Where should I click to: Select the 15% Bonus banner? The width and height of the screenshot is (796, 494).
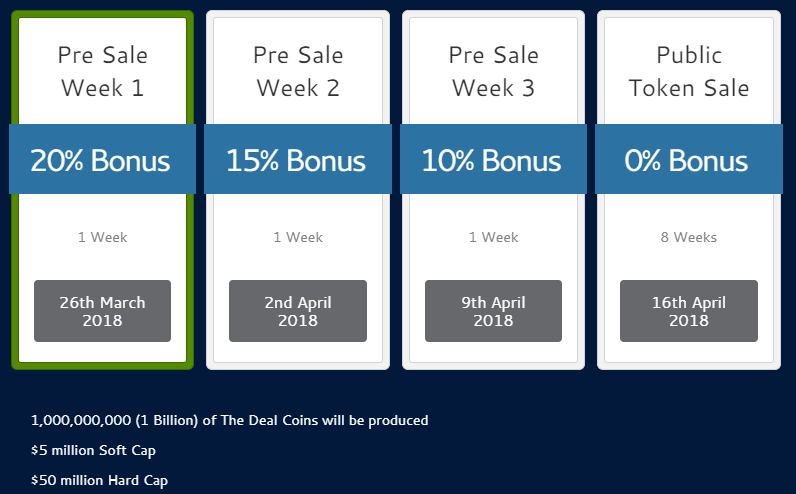(x=298, y=159)
